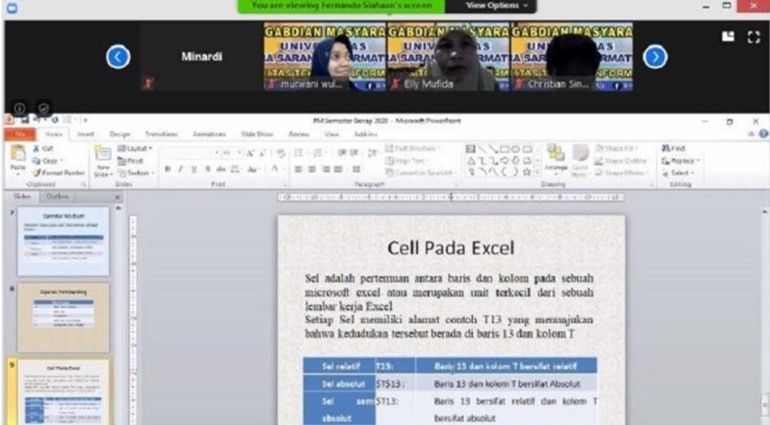Open the Copy dropdown in Clipboard

pyautogui.click(x=48, y=161)
